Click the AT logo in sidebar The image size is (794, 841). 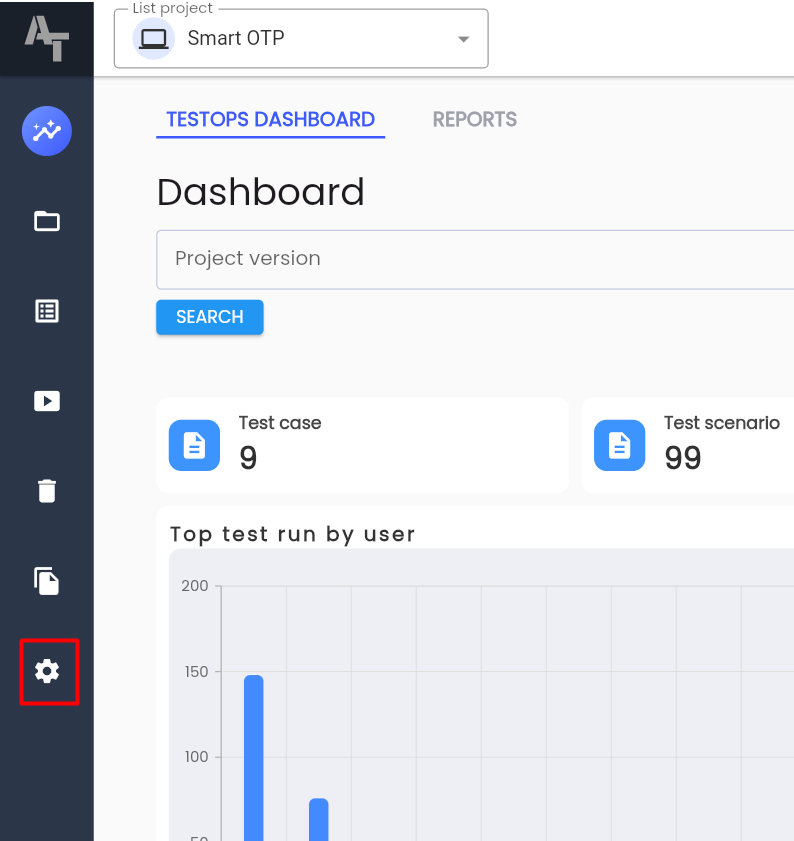click(47, 38)
